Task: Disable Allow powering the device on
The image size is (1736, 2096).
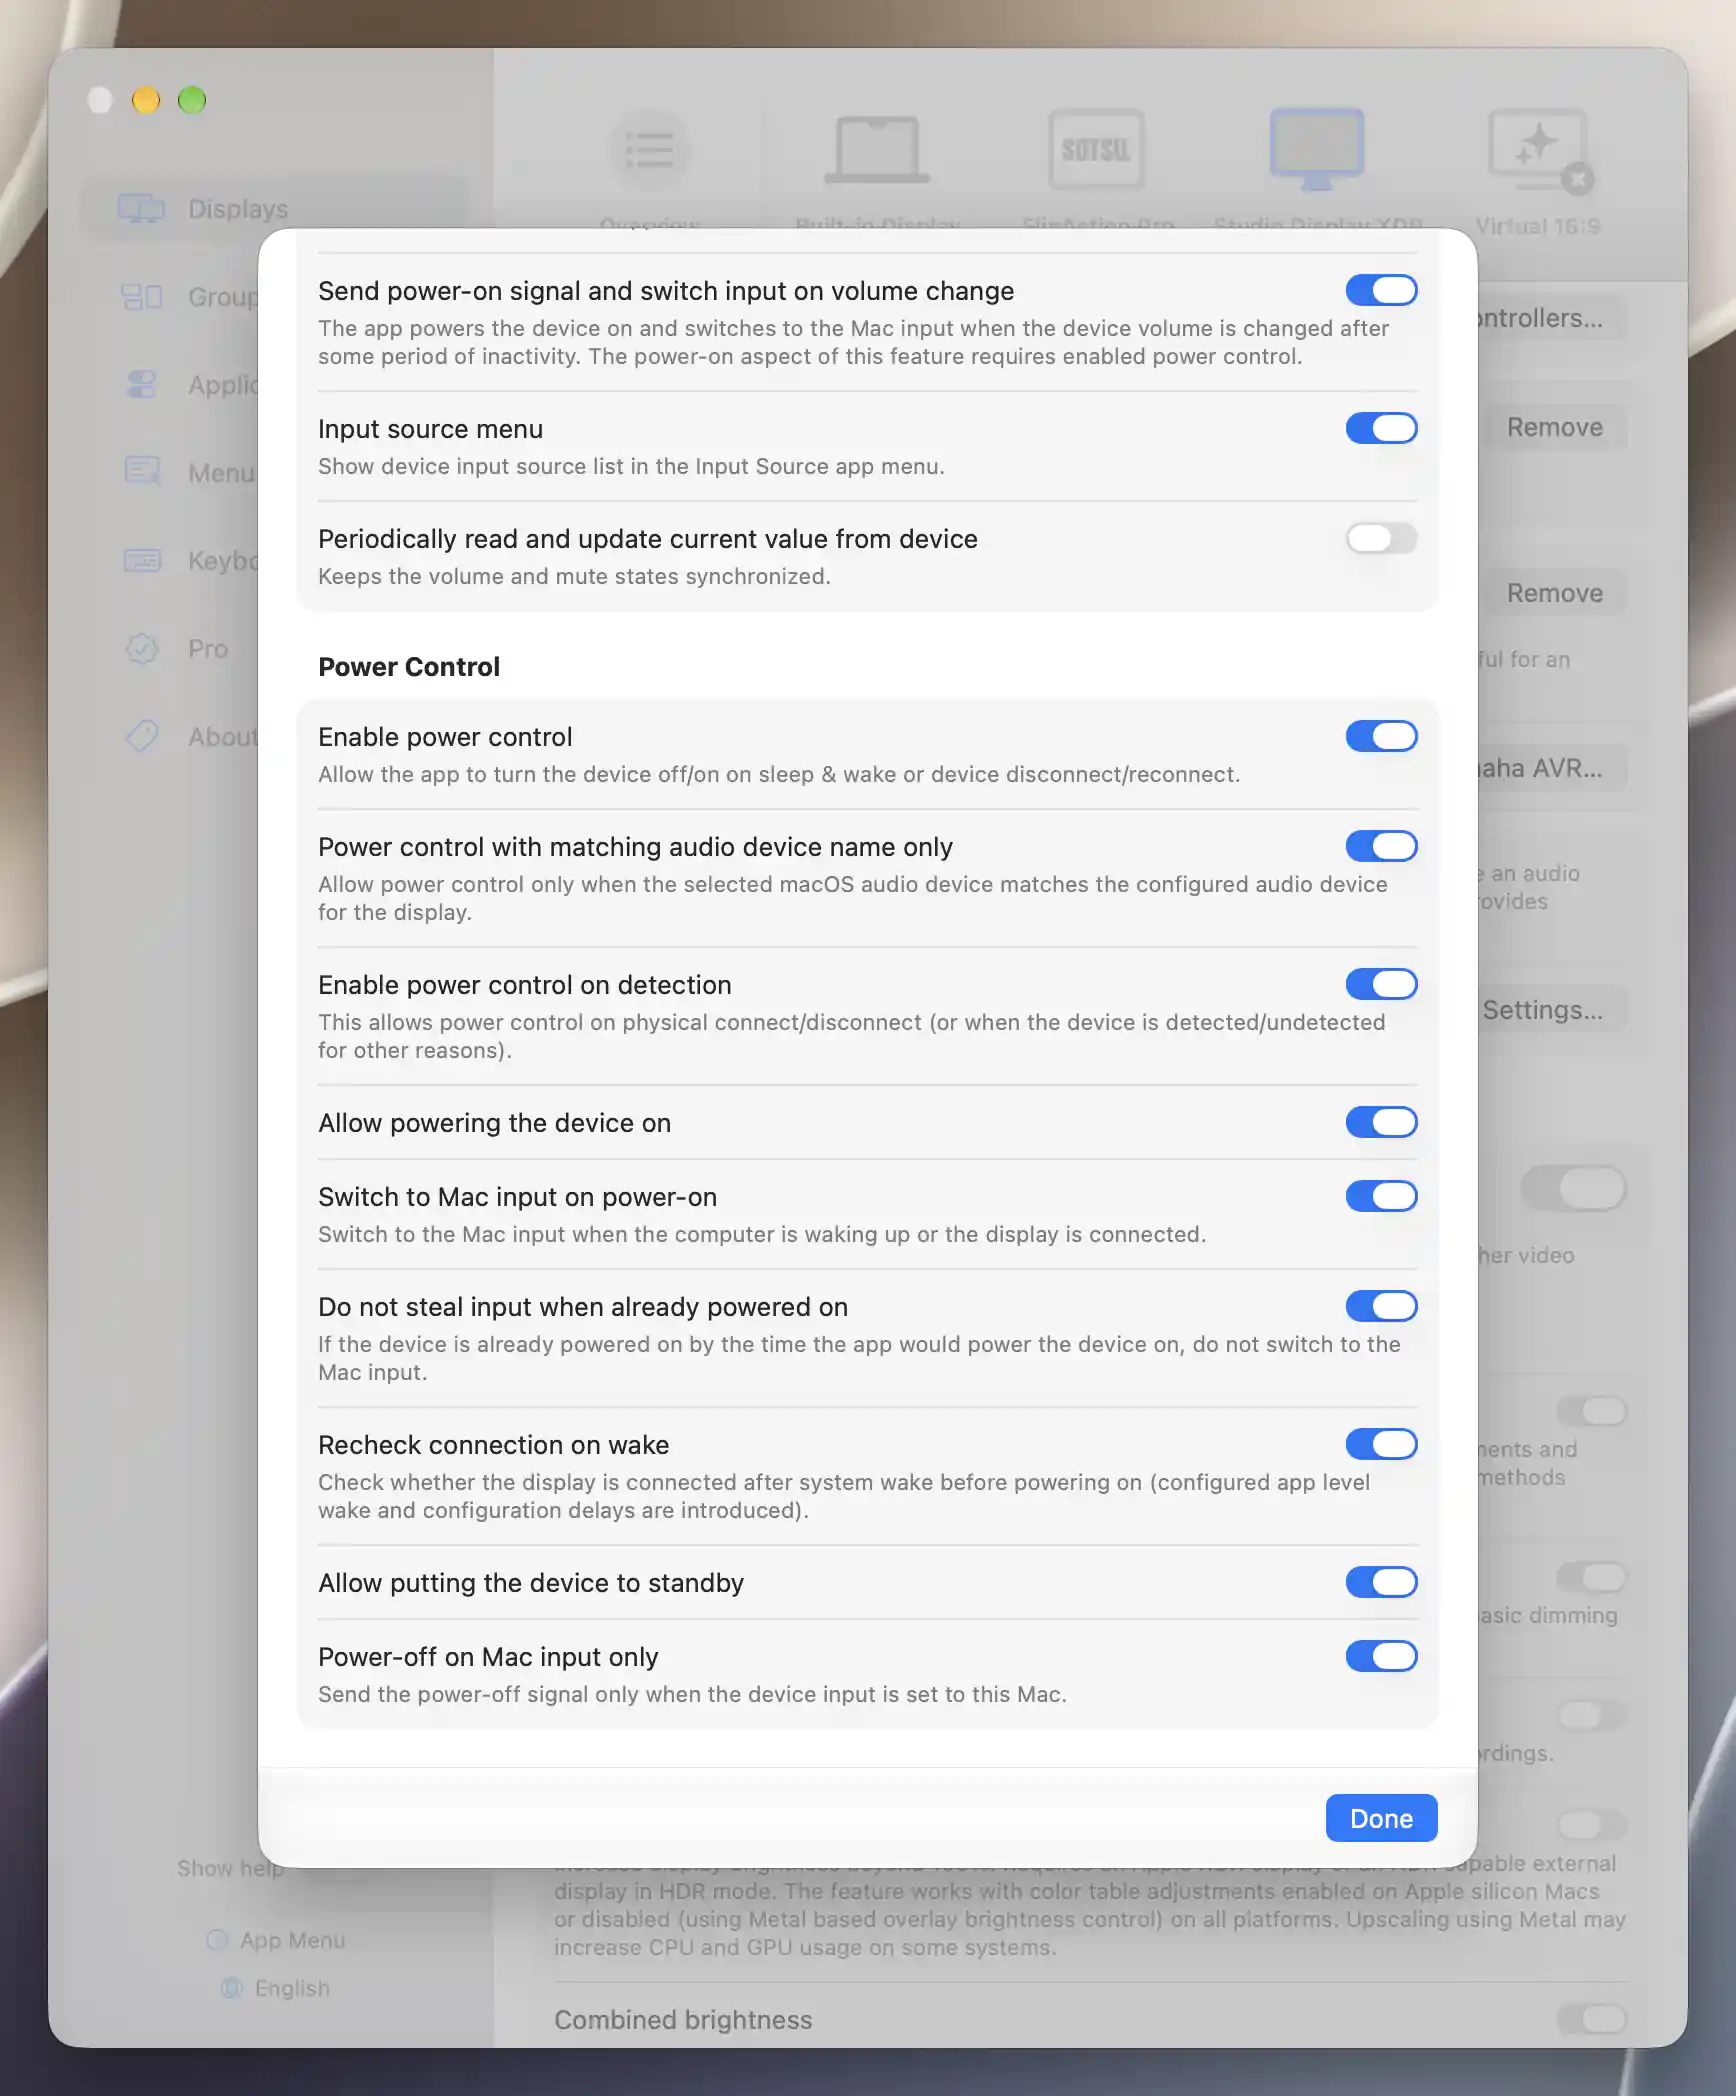Action: pyautogui.click(x=1381, y=1123)
